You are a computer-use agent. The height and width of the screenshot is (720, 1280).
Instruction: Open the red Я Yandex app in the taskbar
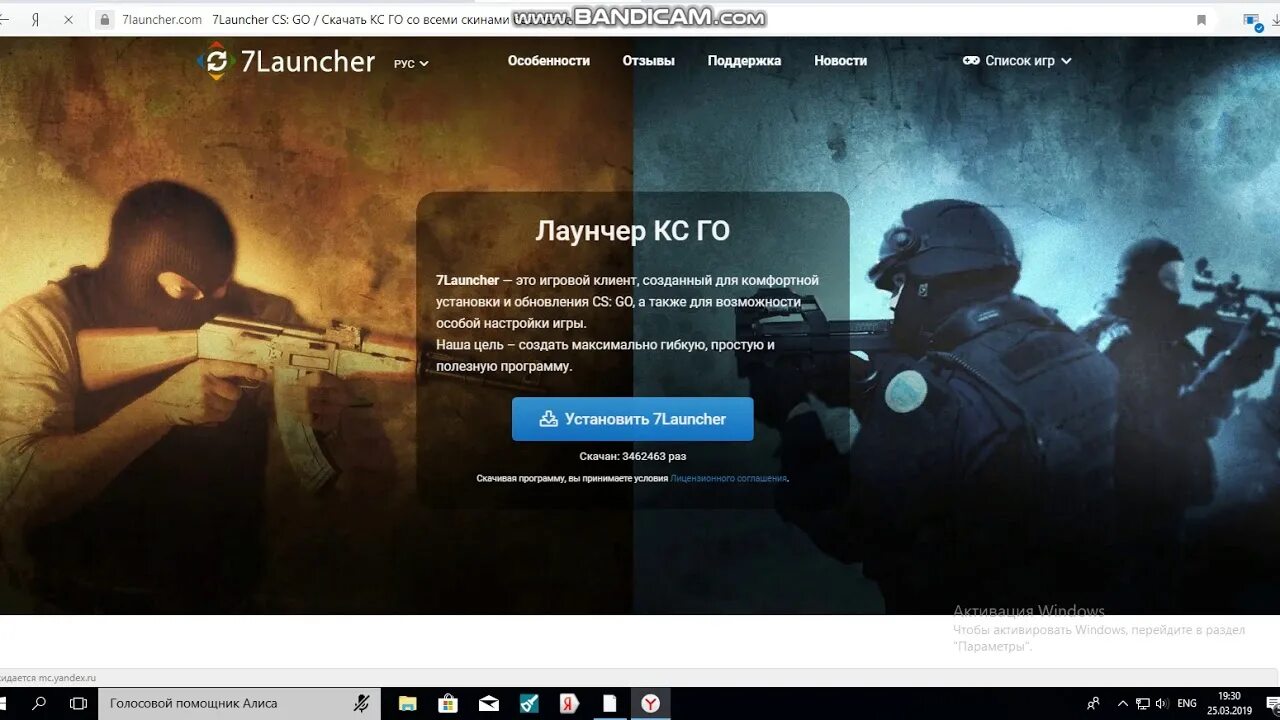click(x=570, y=704)
